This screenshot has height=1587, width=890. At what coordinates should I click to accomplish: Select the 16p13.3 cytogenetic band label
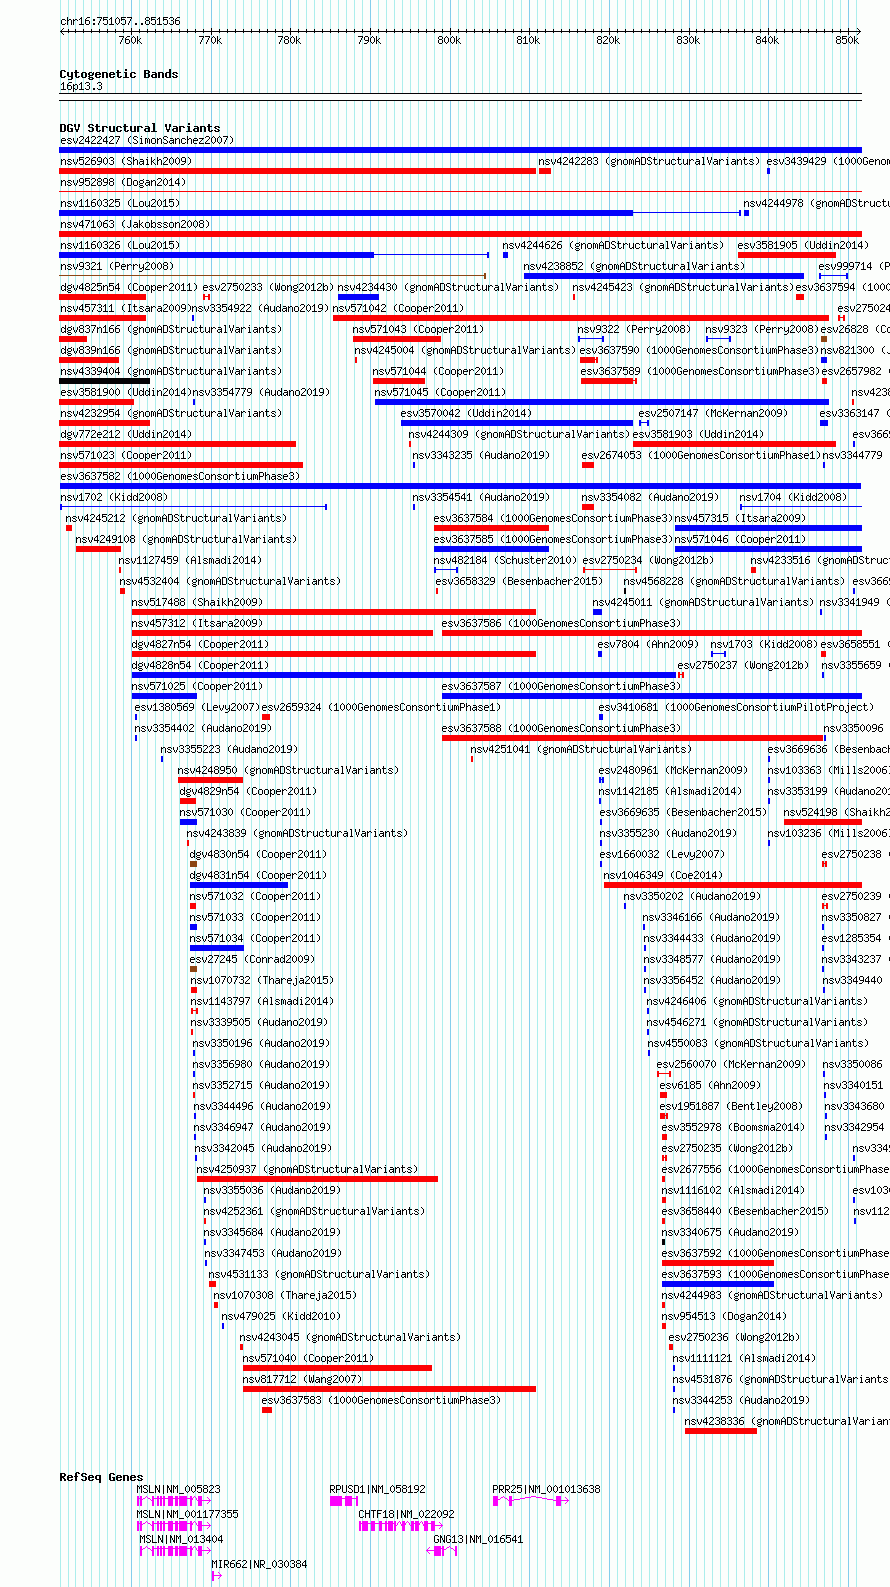click(81, 87)
